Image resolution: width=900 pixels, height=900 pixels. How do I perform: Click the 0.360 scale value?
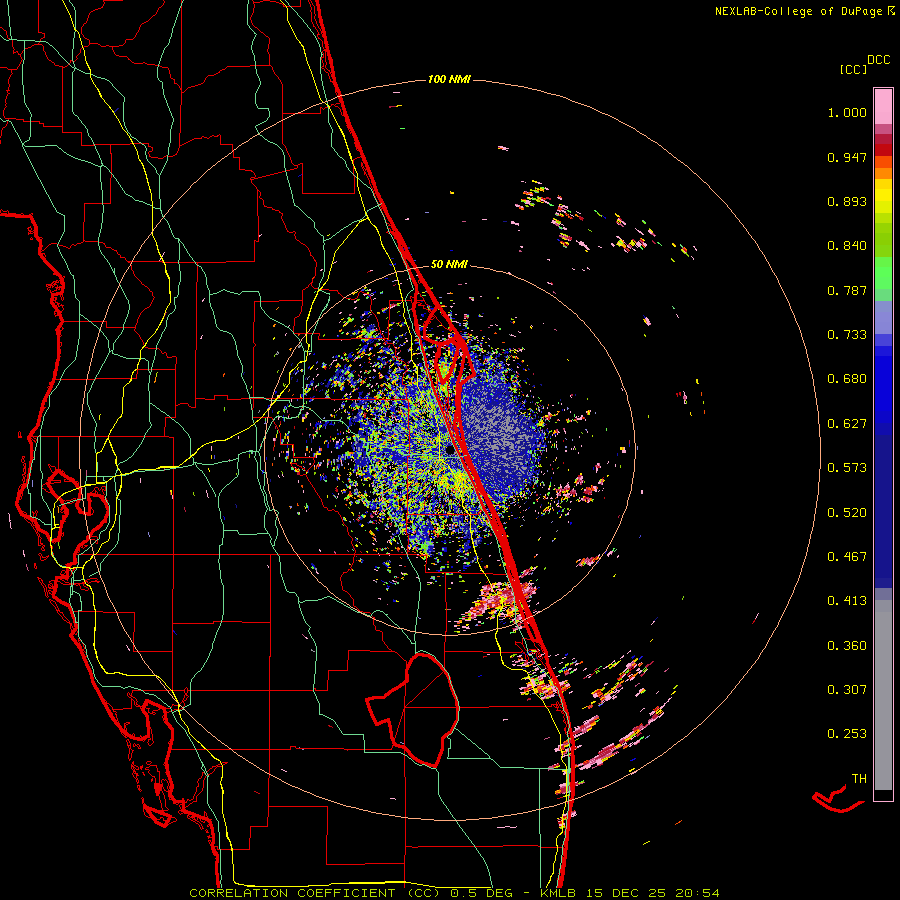coord(847,646)
